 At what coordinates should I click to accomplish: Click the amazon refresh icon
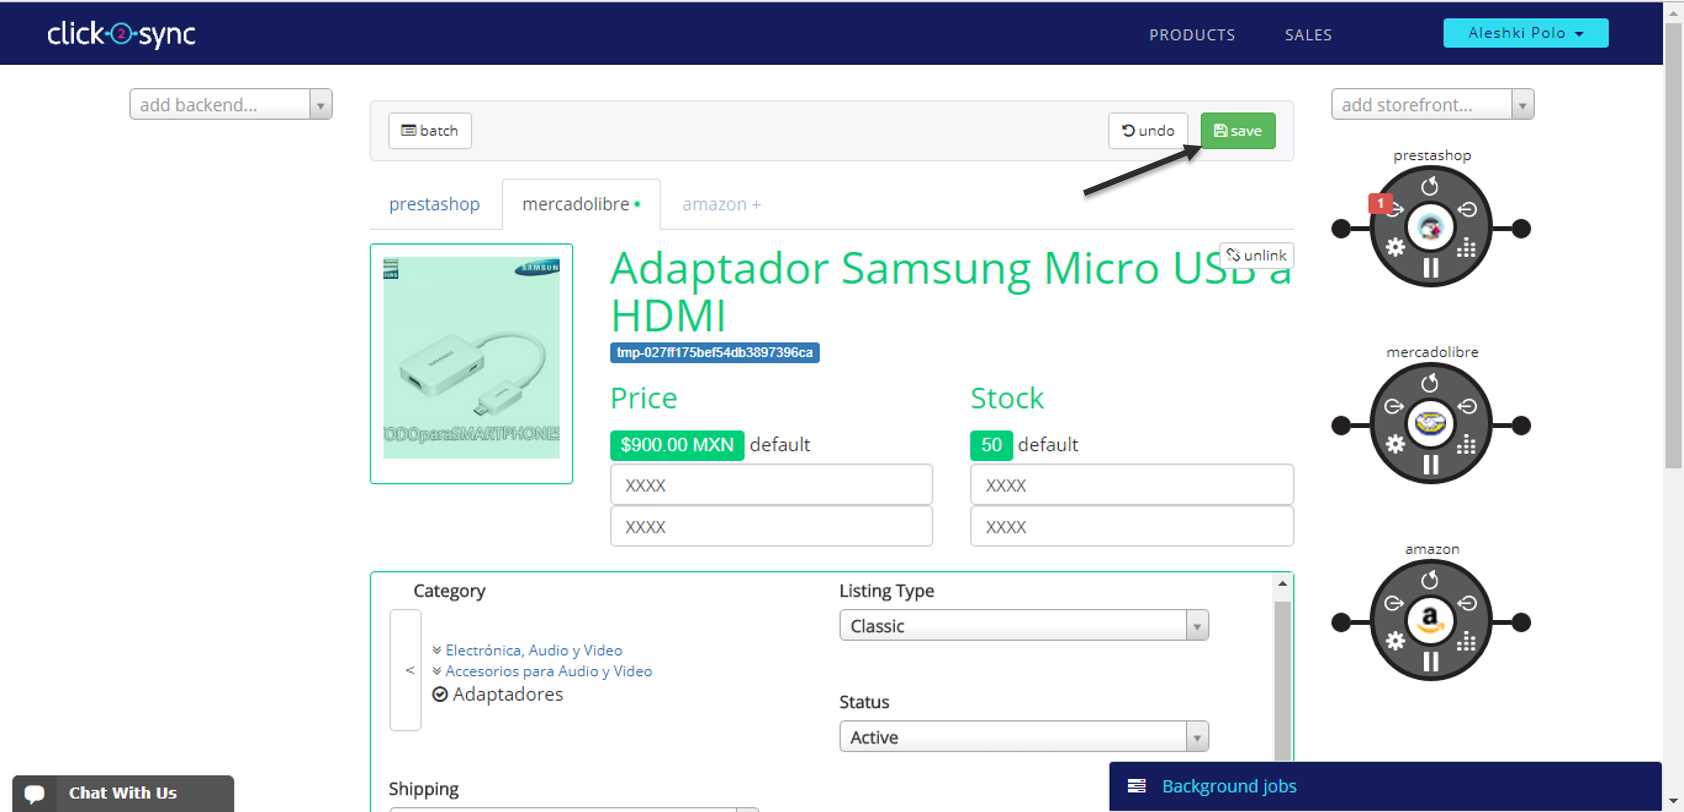[x=1430, y=581]
